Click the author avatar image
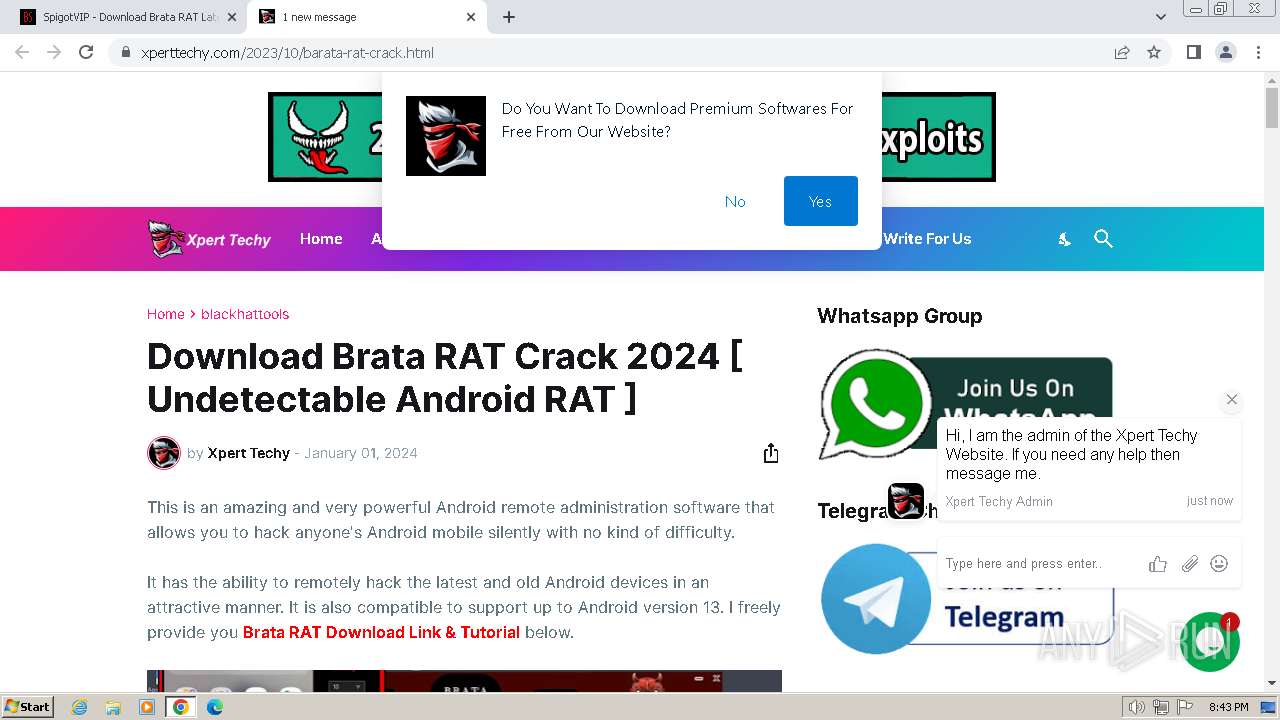Screen dimensions: 1280x720 [164, 453]
